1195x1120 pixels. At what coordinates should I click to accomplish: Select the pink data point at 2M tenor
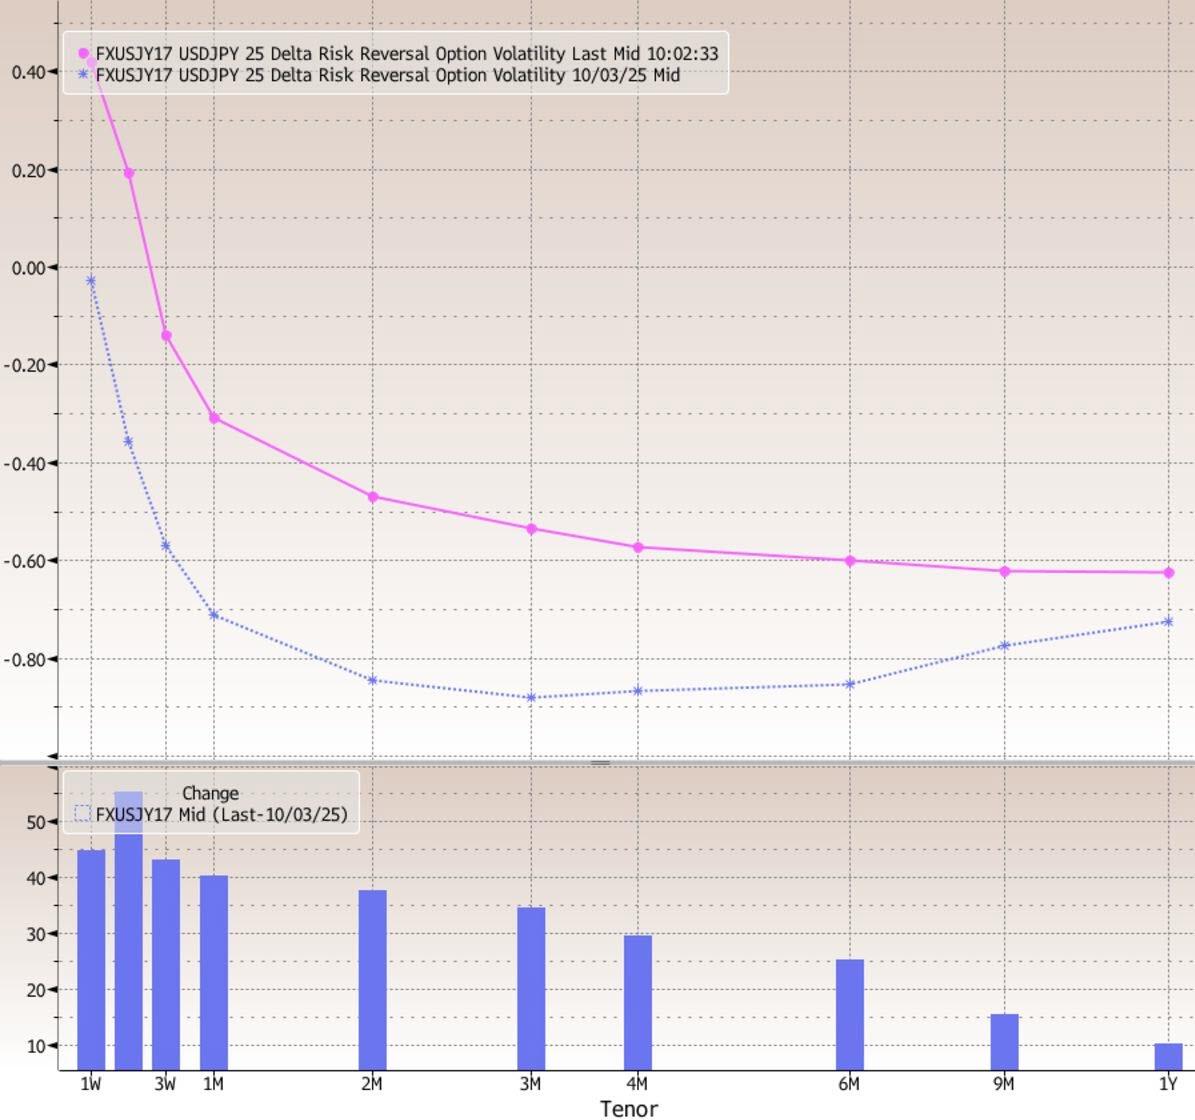pos(373,497)
